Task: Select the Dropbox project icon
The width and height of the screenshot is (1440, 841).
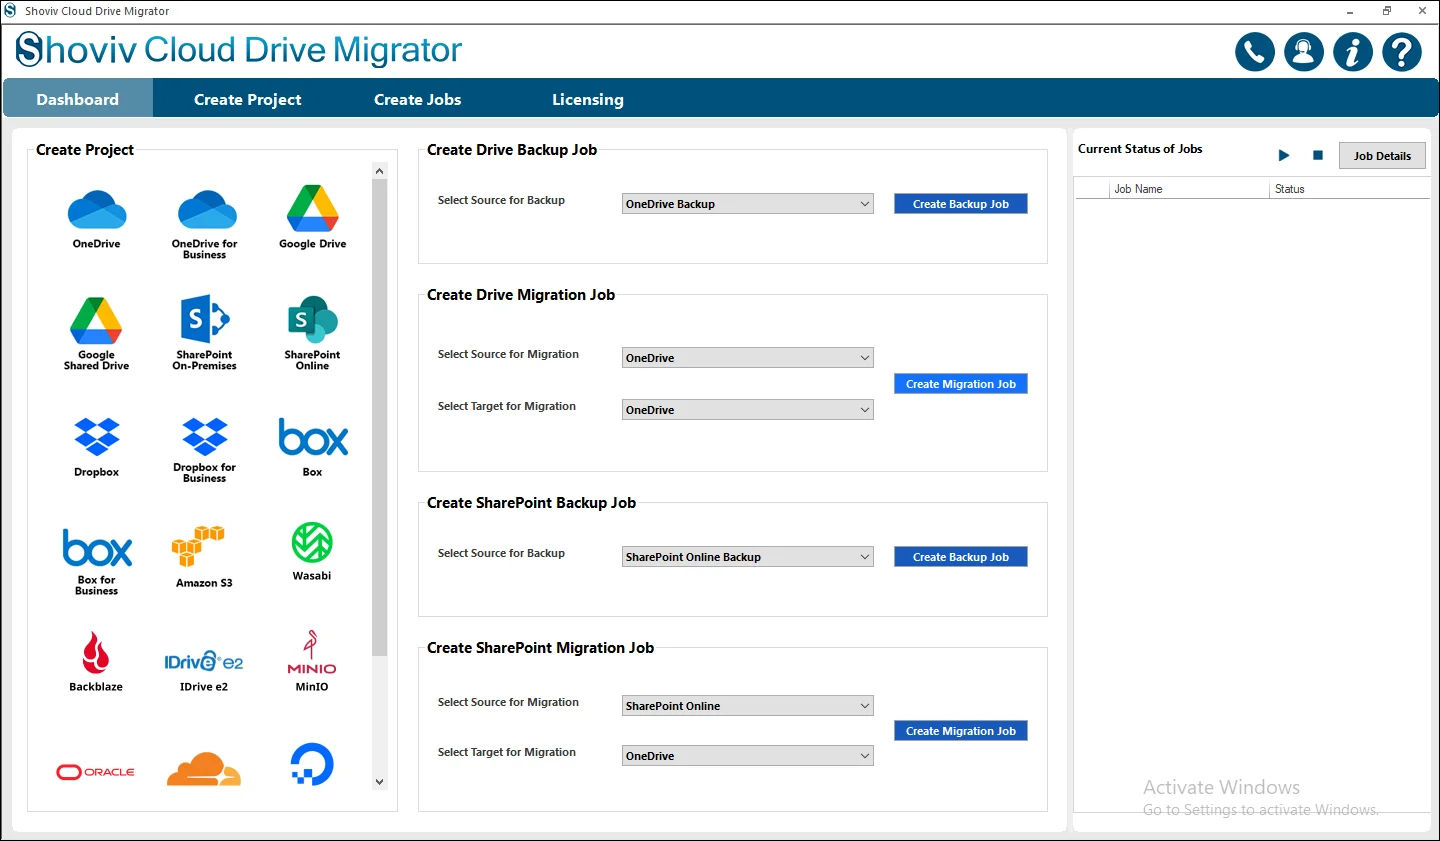Action: [97, 437]
